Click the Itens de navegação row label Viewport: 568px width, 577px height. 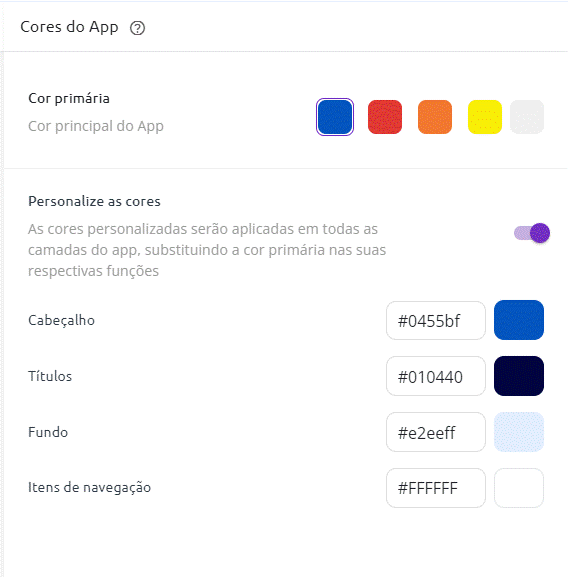click(89, 488)
